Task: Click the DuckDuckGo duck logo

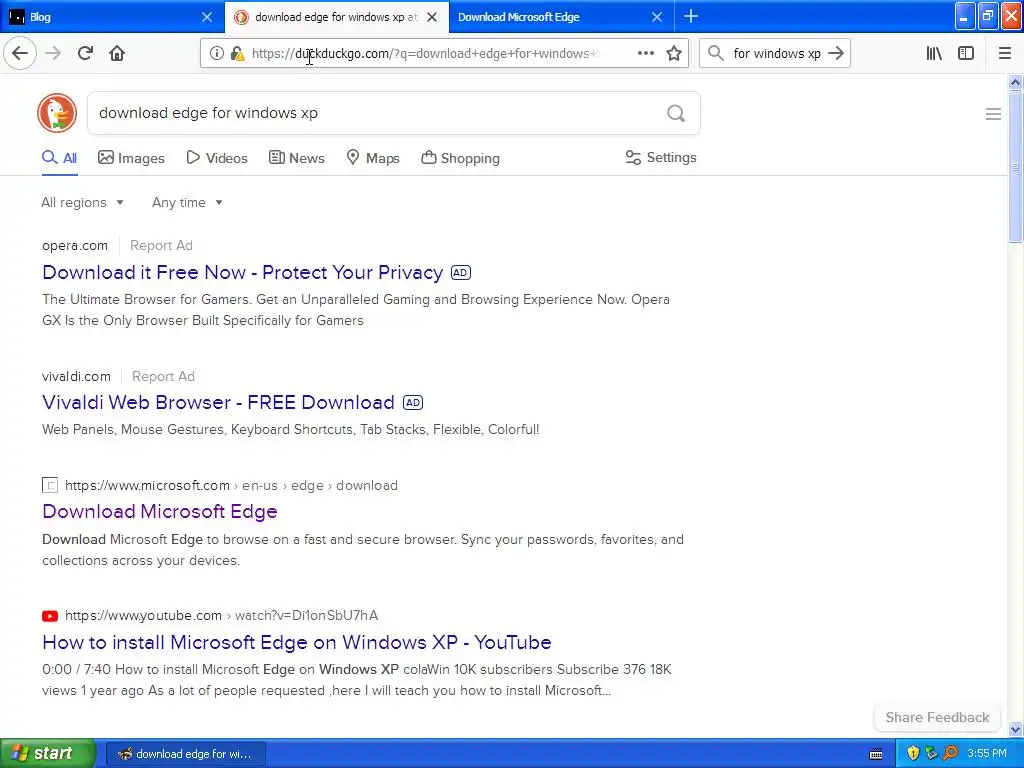Action: click(57, 113)
